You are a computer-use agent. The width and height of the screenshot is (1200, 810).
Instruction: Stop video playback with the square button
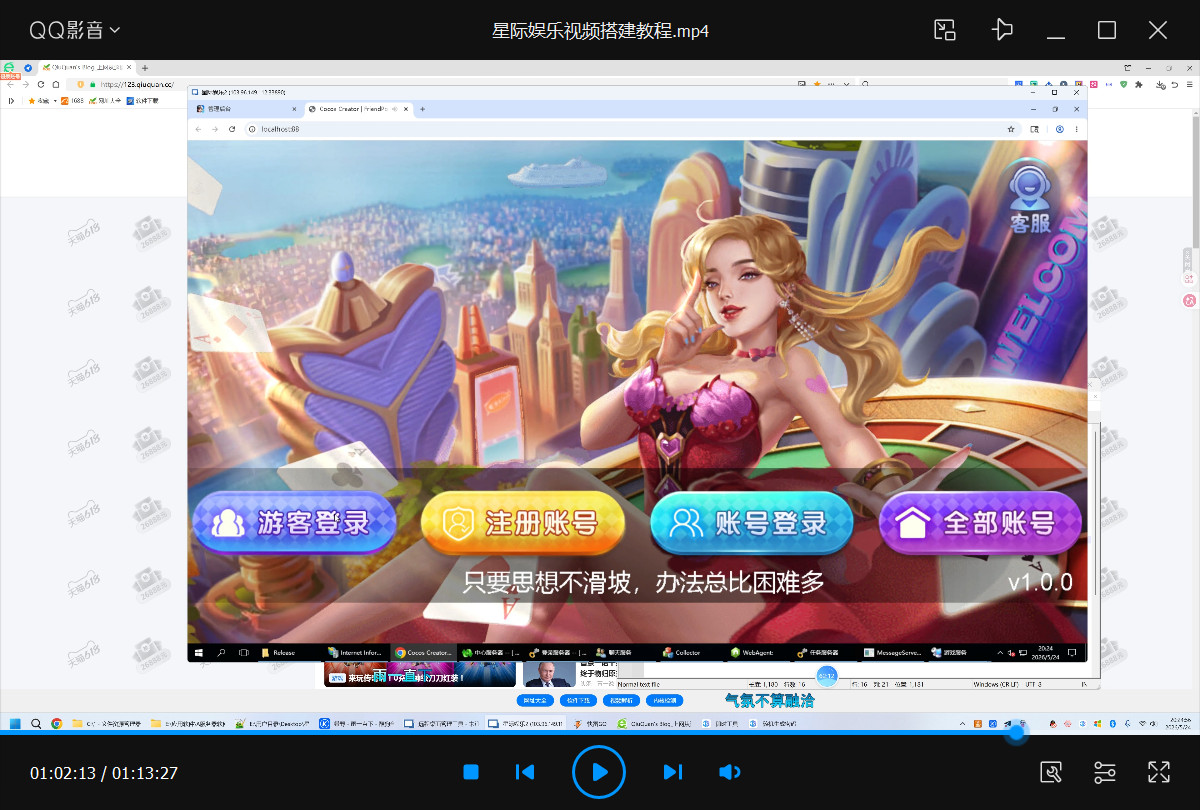coord(472,772)
